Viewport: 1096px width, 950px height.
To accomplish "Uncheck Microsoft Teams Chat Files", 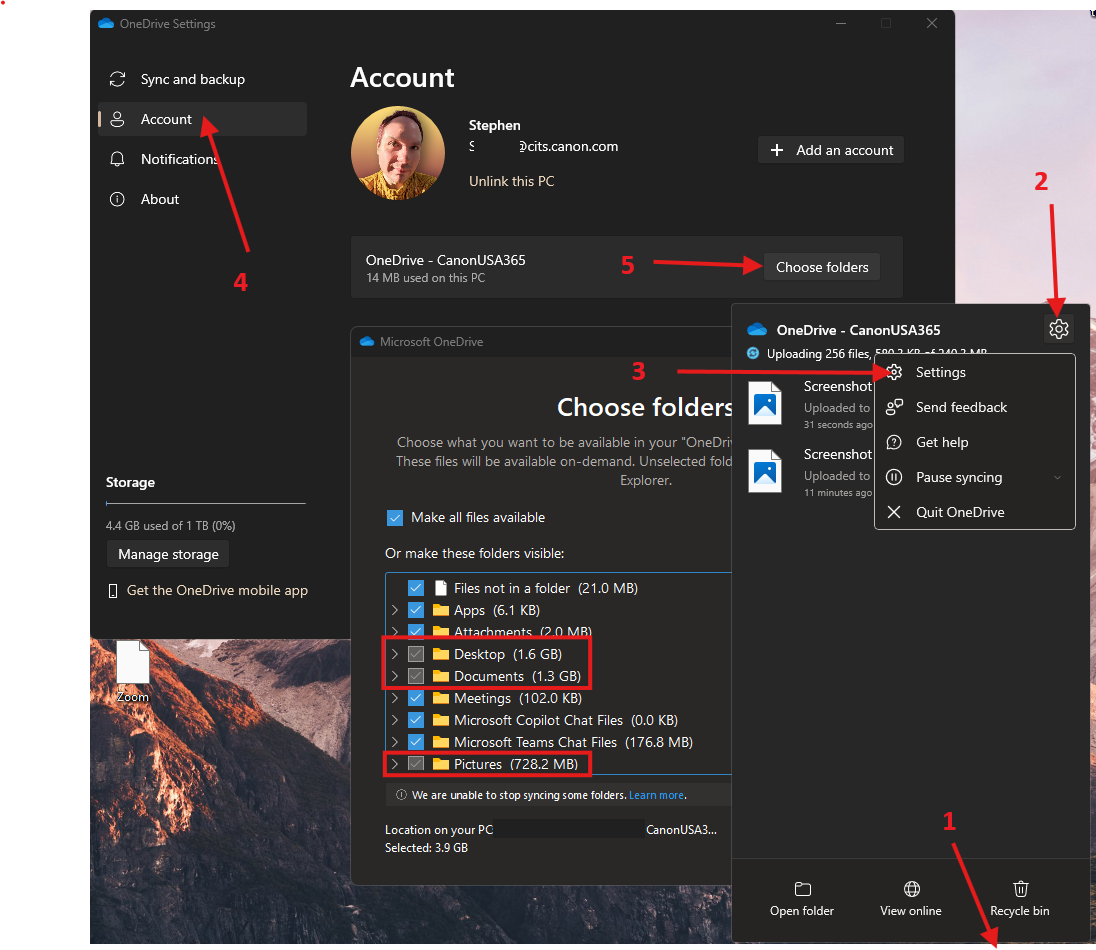I will [x=417, y=742].
